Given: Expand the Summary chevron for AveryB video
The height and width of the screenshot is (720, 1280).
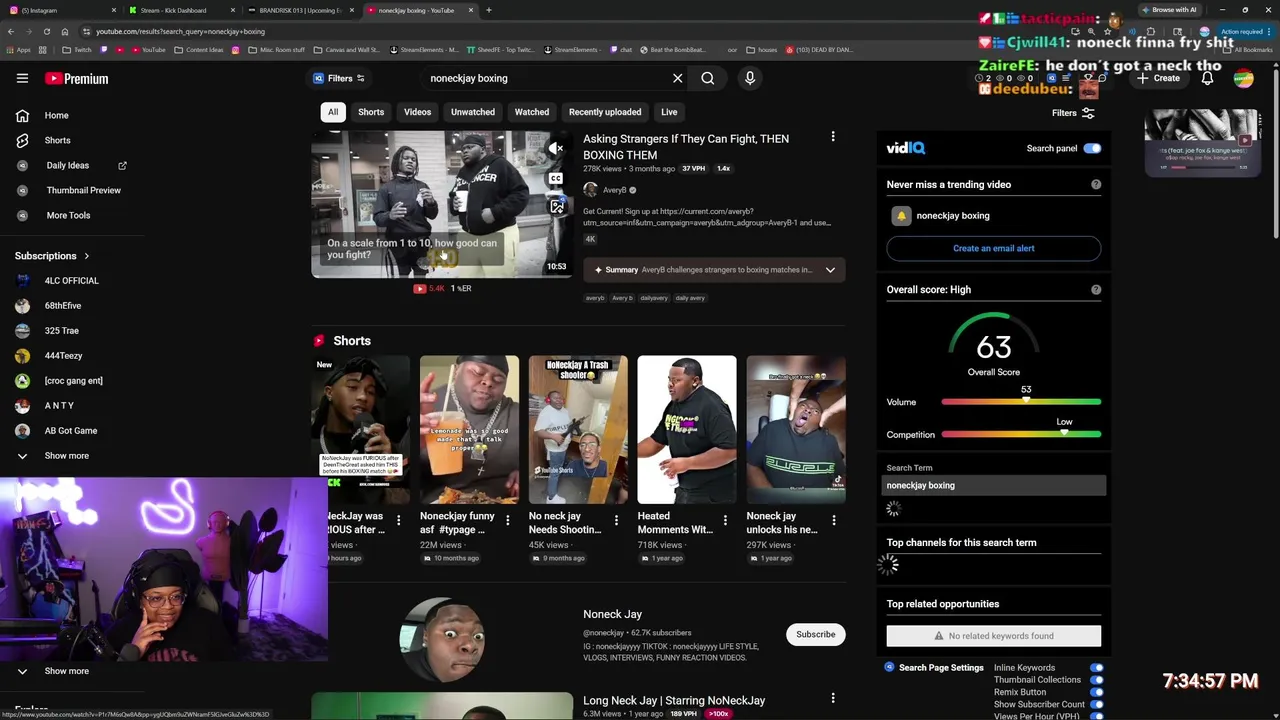Looking at the screenshot, I should pyautogui.click(x=830, y=270).
